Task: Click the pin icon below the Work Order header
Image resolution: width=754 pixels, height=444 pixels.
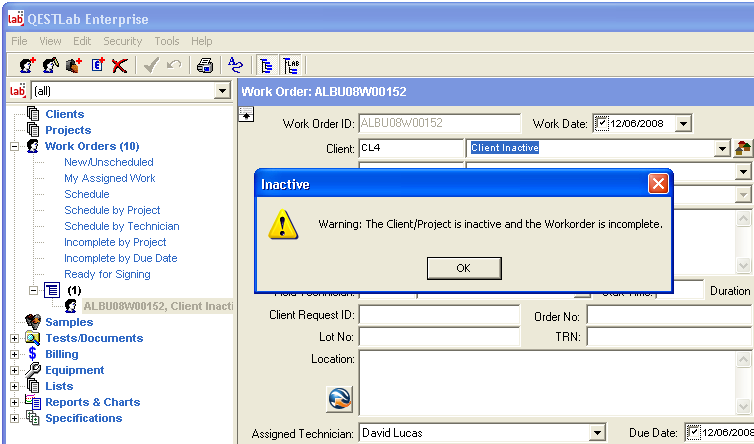Action: (246, 117)
